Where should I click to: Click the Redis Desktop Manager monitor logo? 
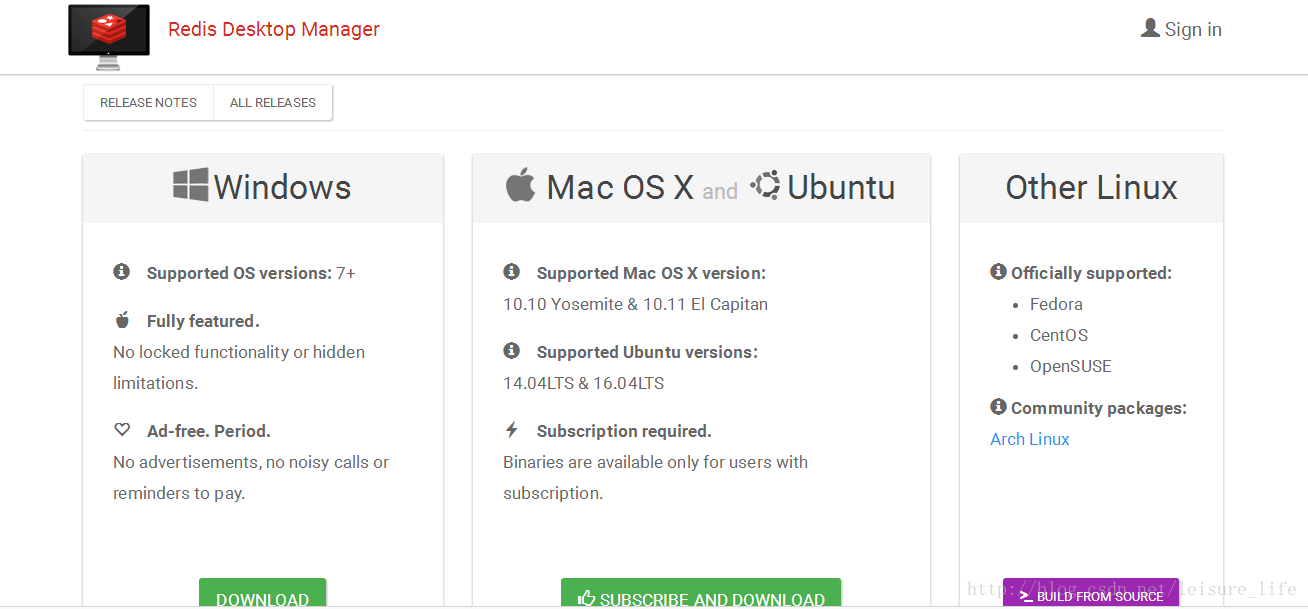click(x=109, y=37)
